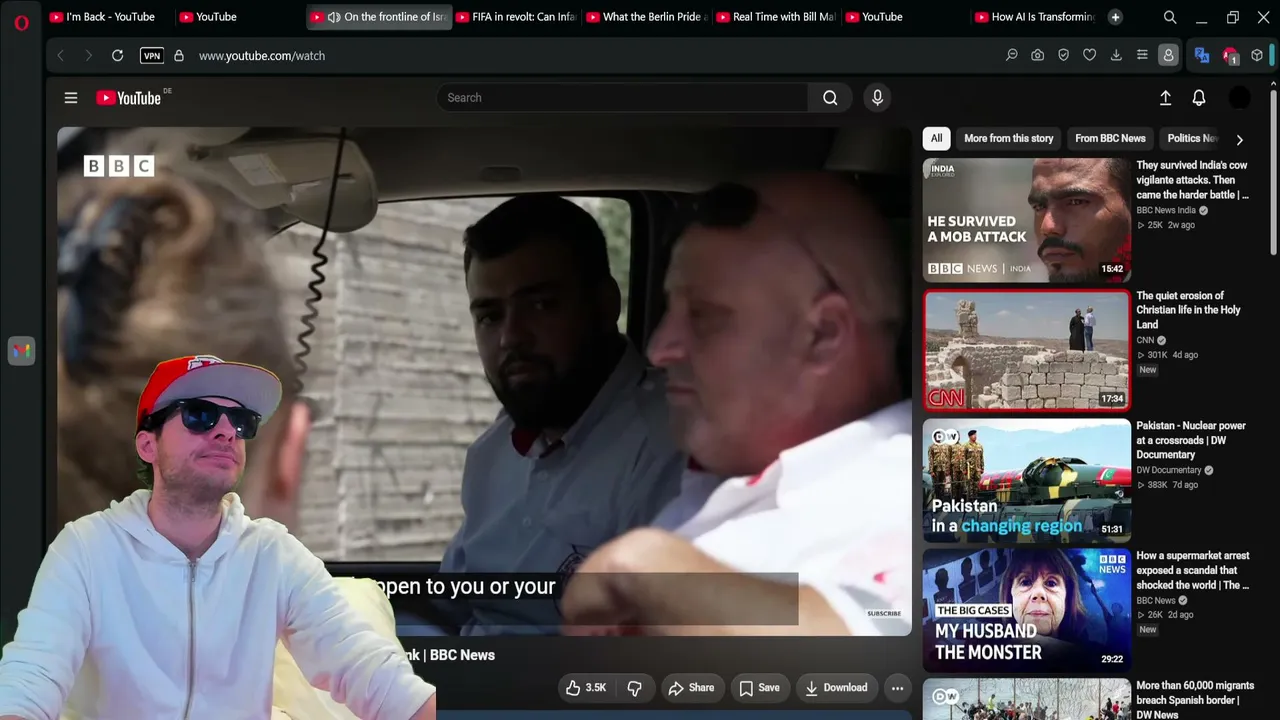The image size is (1280, 720).
Task: Dislike this video
Action: 634,688
